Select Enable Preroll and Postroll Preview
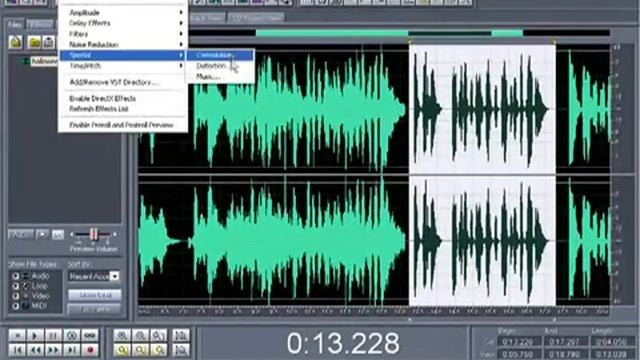This screenshot has width=640, height=360. (x=123, y=125)
